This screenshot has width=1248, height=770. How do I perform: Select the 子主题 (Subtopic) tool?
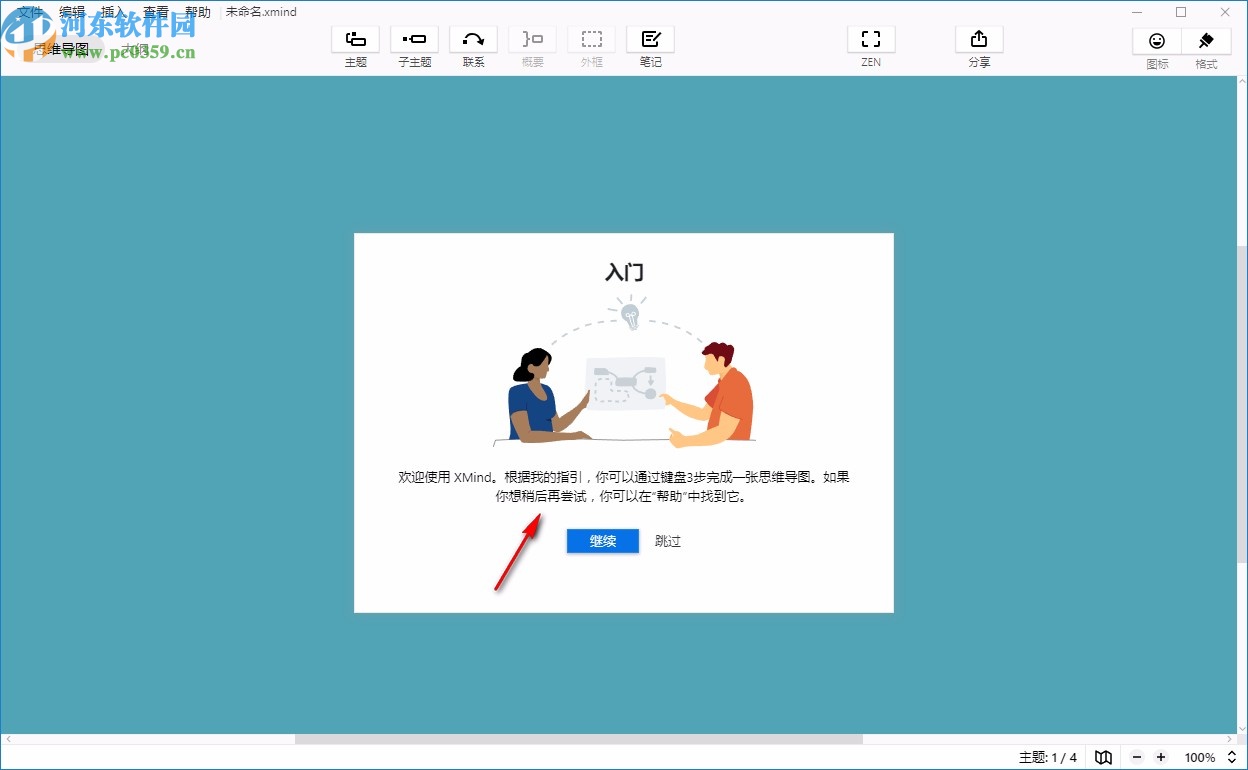(414, 45)
